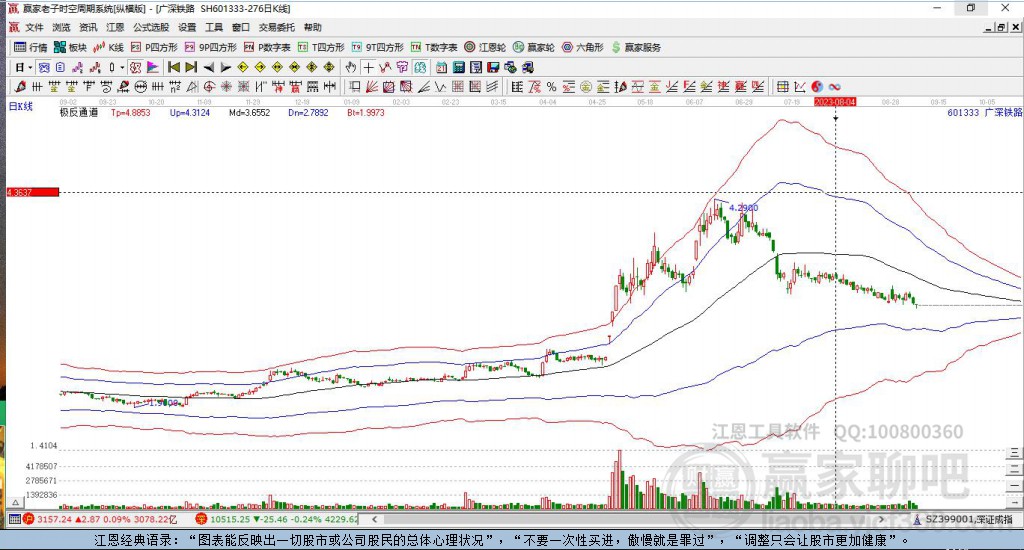Viewport: 1024px width, 550px height.
Task: Open the 江恩轮 tool
Action: click(485, 47)
